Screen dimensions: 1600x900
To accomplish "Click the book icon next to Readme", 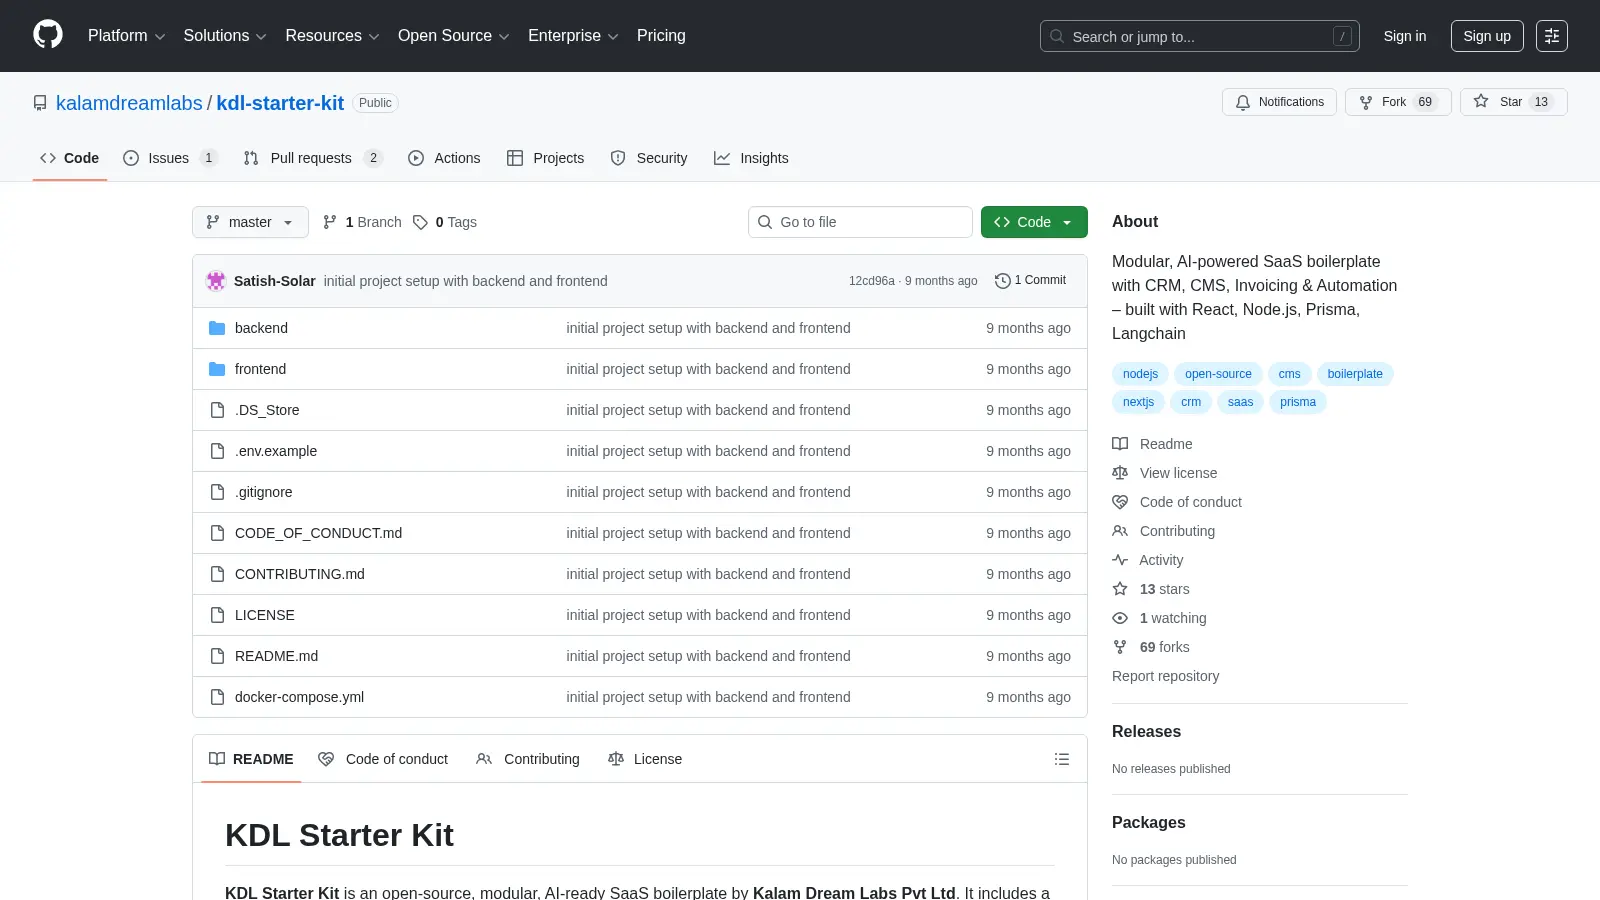I will coord(1120,444).
